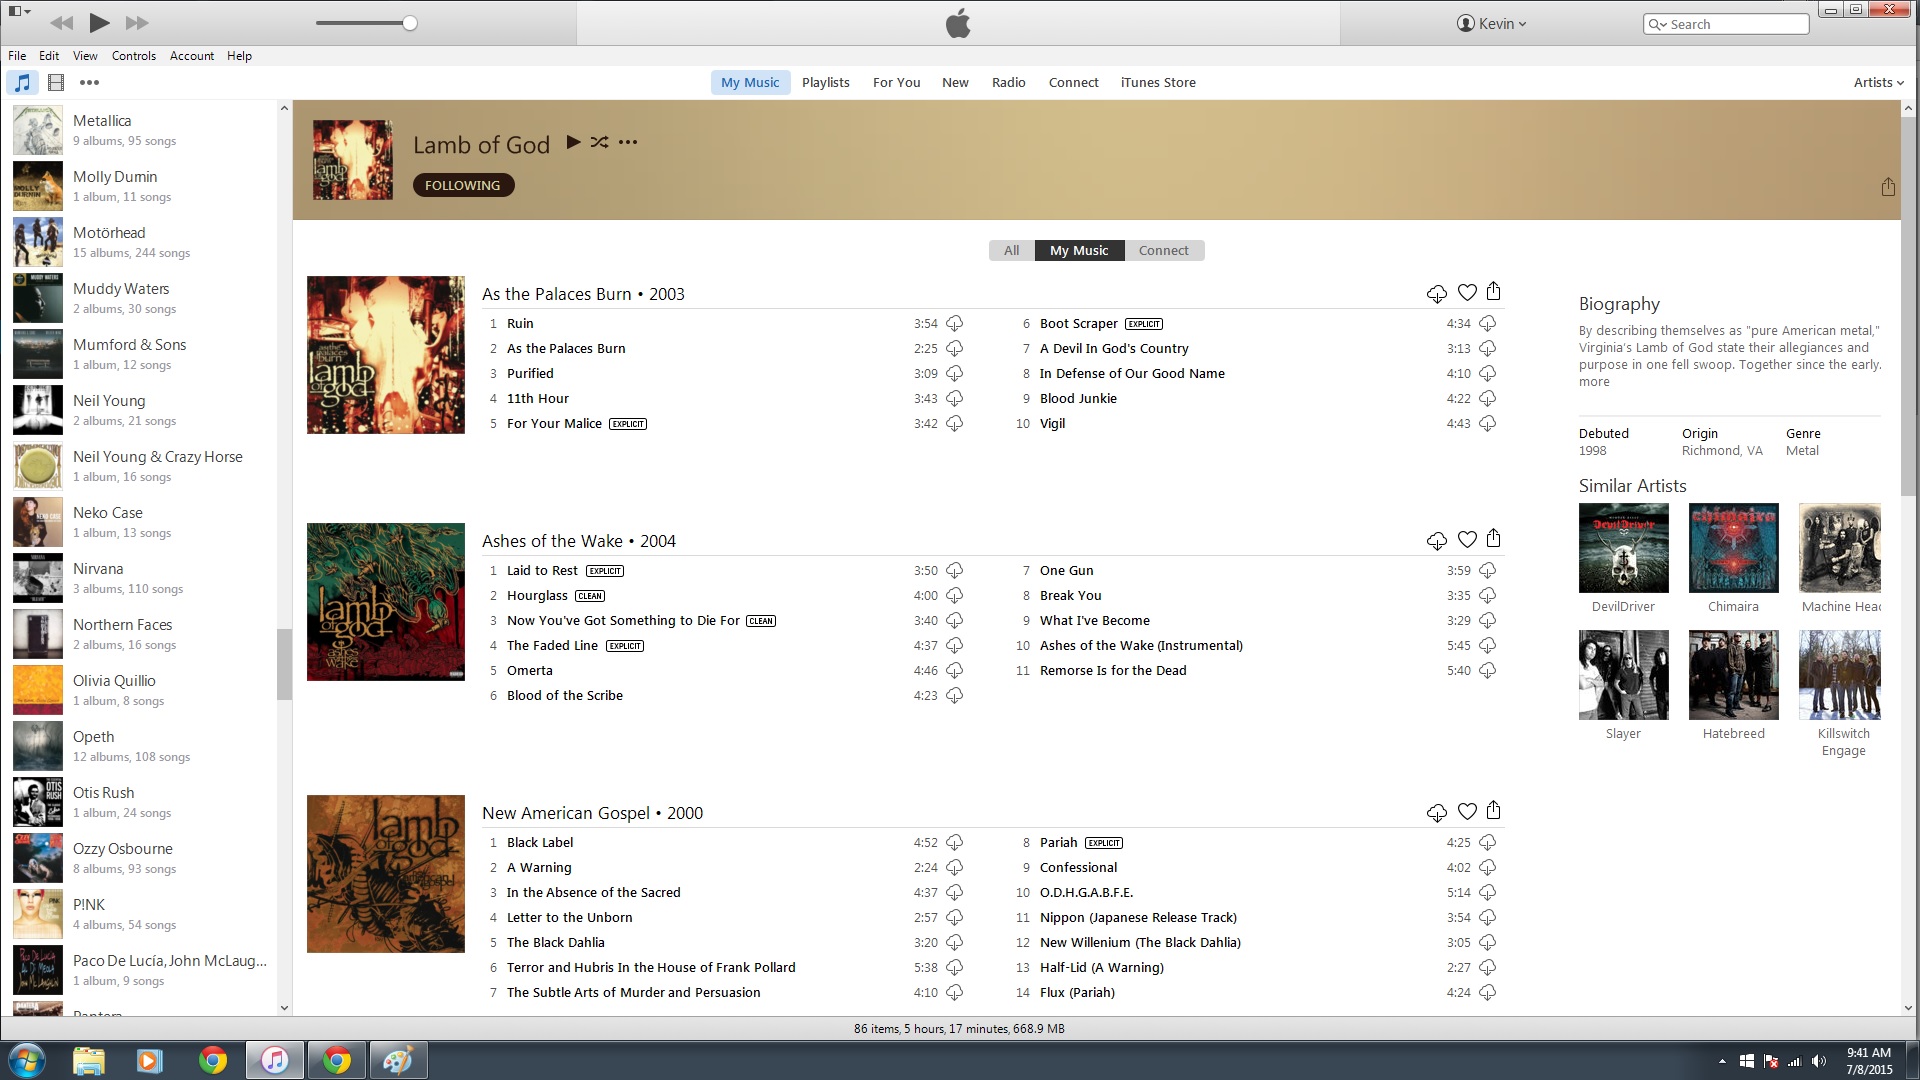
Task: Open the Controls menu
Action: (133, 56)
